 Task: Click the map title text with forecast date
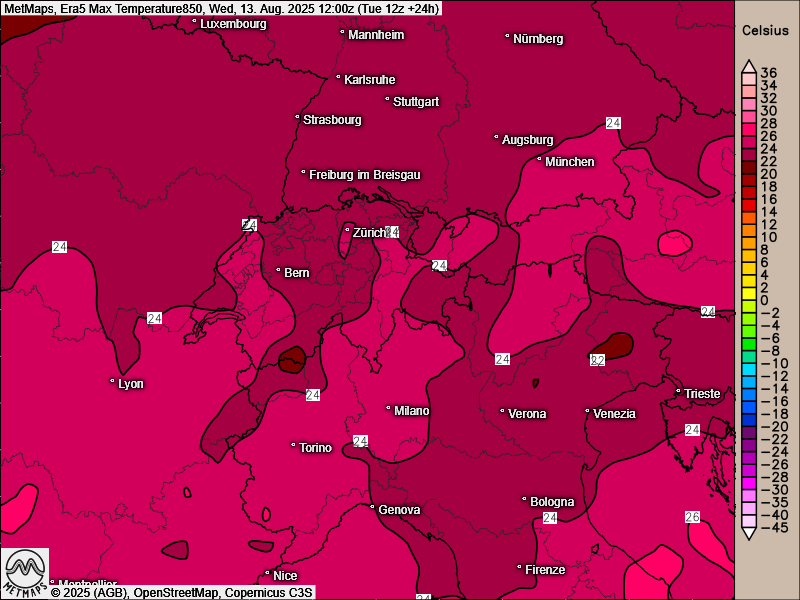tap(220, 8)
